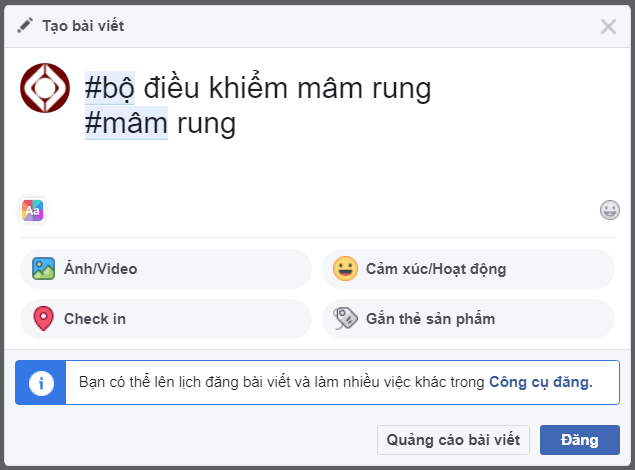Click the pencil icon beside Tạo bài viết
This screenshot has width=635, height=470.
(x=26, y=26)
